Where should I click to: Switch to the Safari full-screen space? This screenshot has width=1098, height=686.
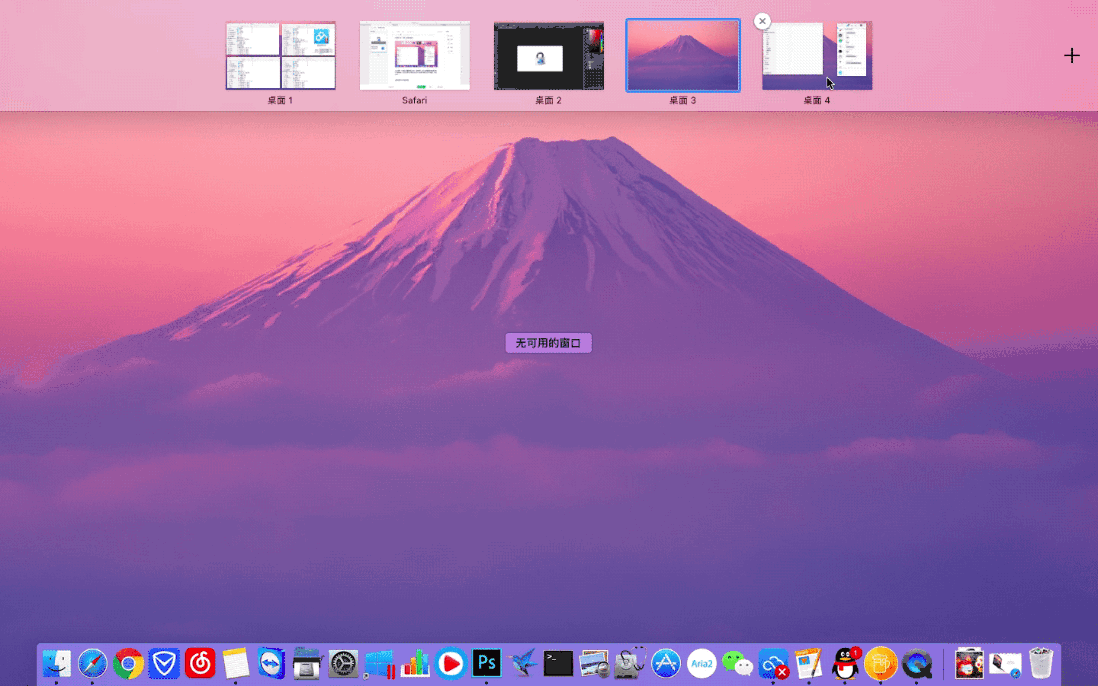click(414, 56)
